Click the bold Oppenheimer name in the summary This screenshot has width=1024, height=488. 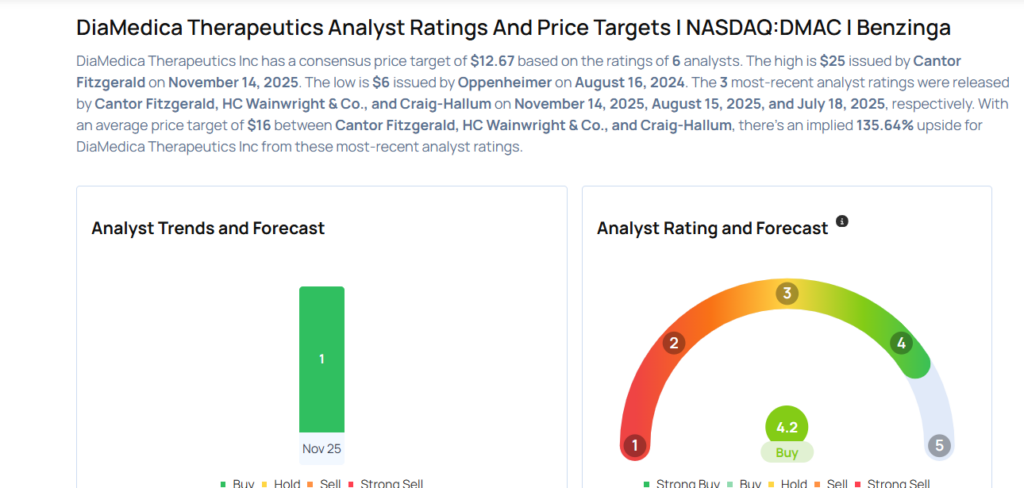click(504, 80)
